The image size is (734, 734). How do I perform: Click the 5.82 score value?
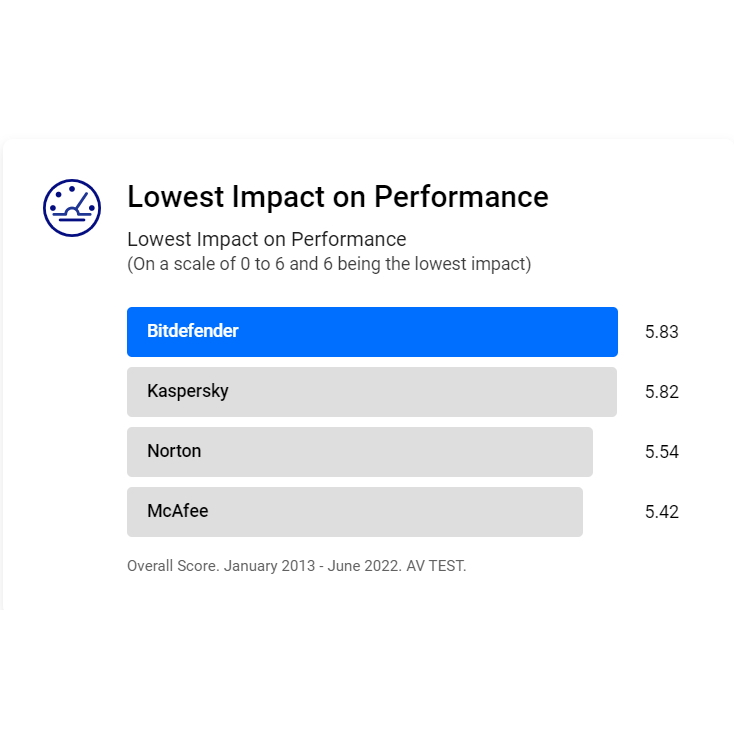click(x=662, y=392)
